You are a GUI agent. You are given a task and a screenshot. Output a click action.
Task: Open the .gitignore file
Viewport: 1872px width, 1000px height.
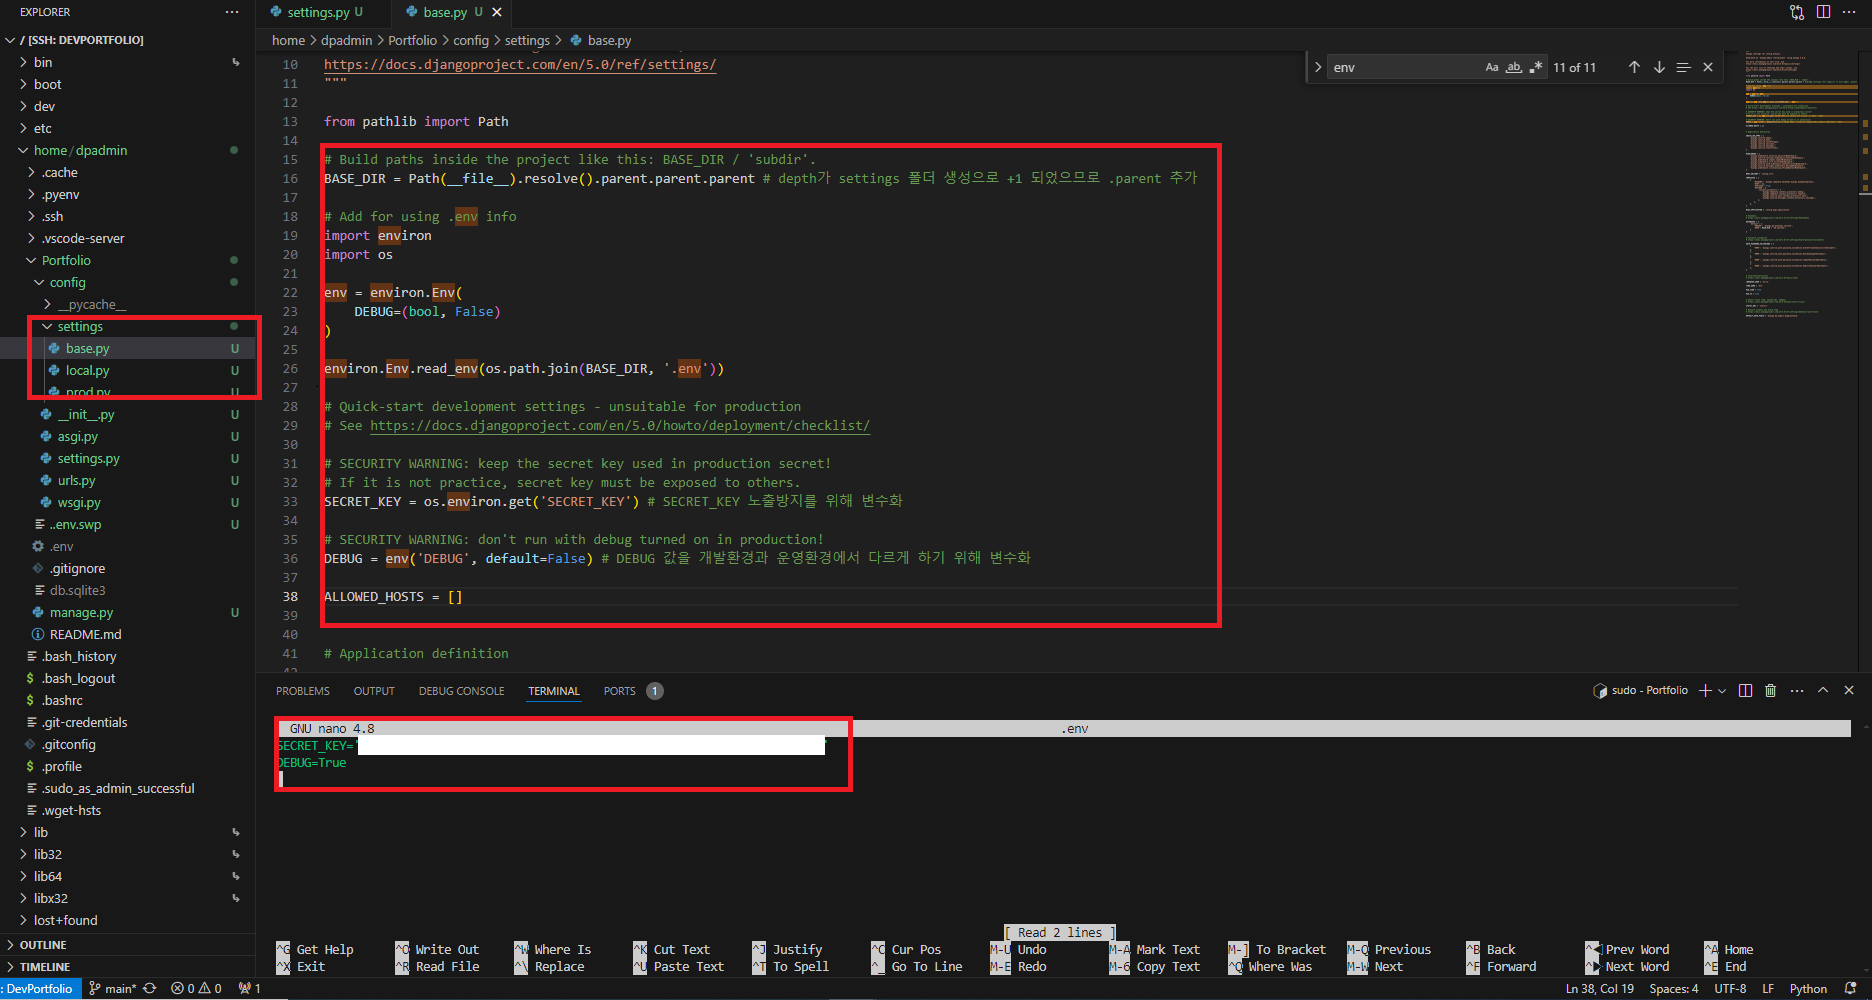coord(77,568)
